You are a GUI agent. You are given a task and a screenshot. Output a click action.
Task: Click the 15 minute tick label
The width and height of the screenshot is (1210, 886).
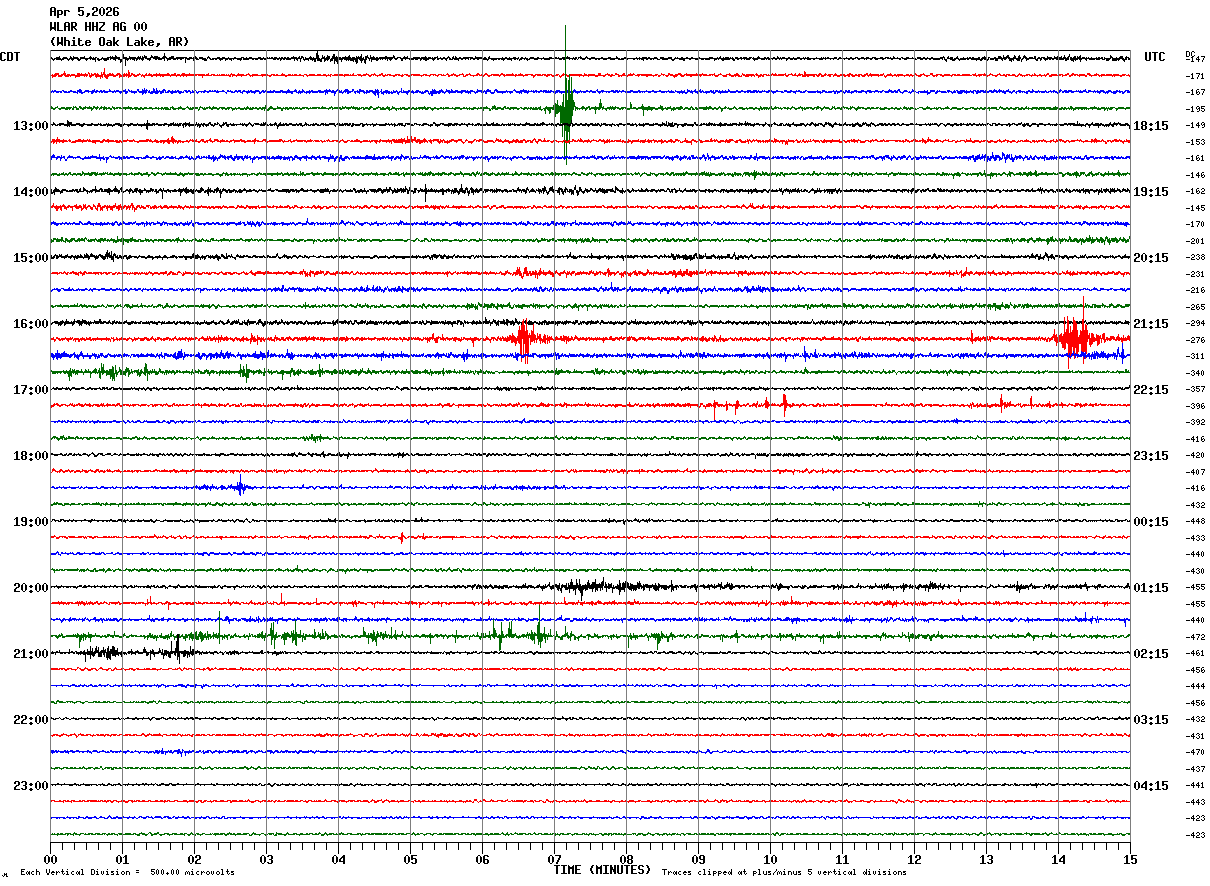pos(1129,859)
